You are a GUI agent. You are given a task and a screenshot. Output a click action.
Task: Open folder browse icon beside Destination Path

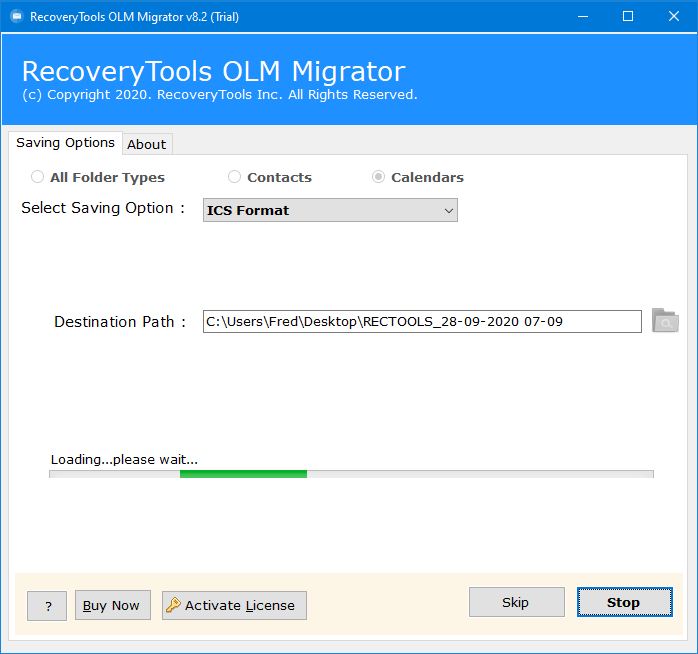coord(665,321)
